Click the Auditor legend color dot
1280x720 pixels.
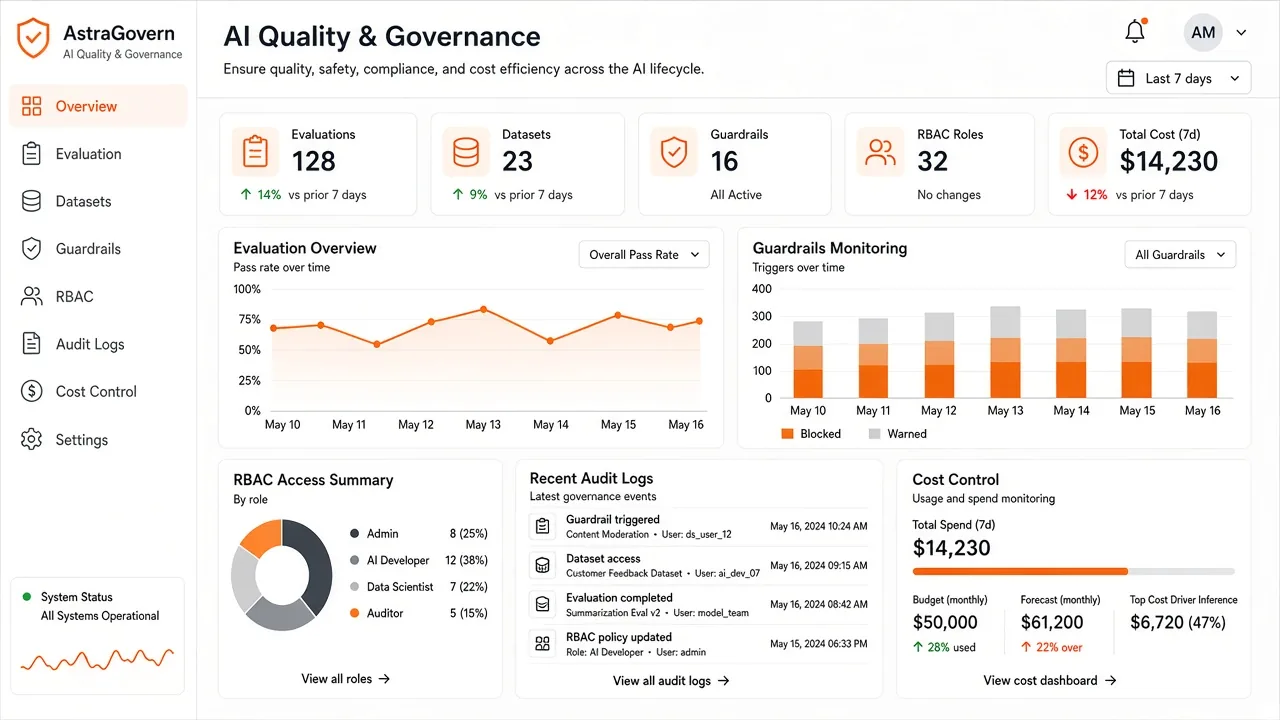point(355,613)
